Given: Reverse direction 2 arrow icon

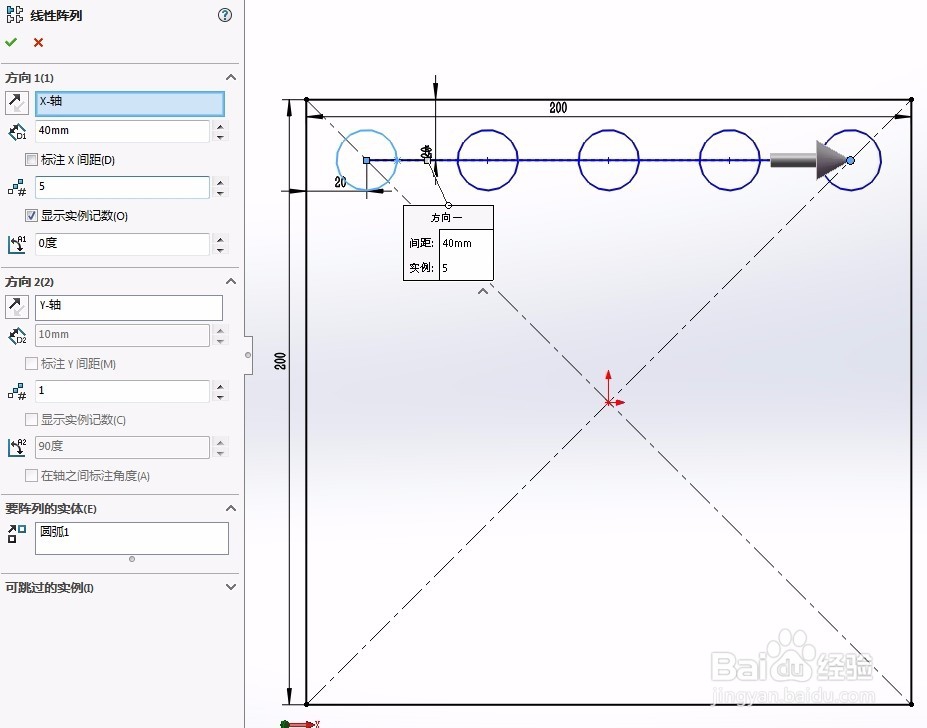Looking at the screenshot, I should [x=17, y=307].
